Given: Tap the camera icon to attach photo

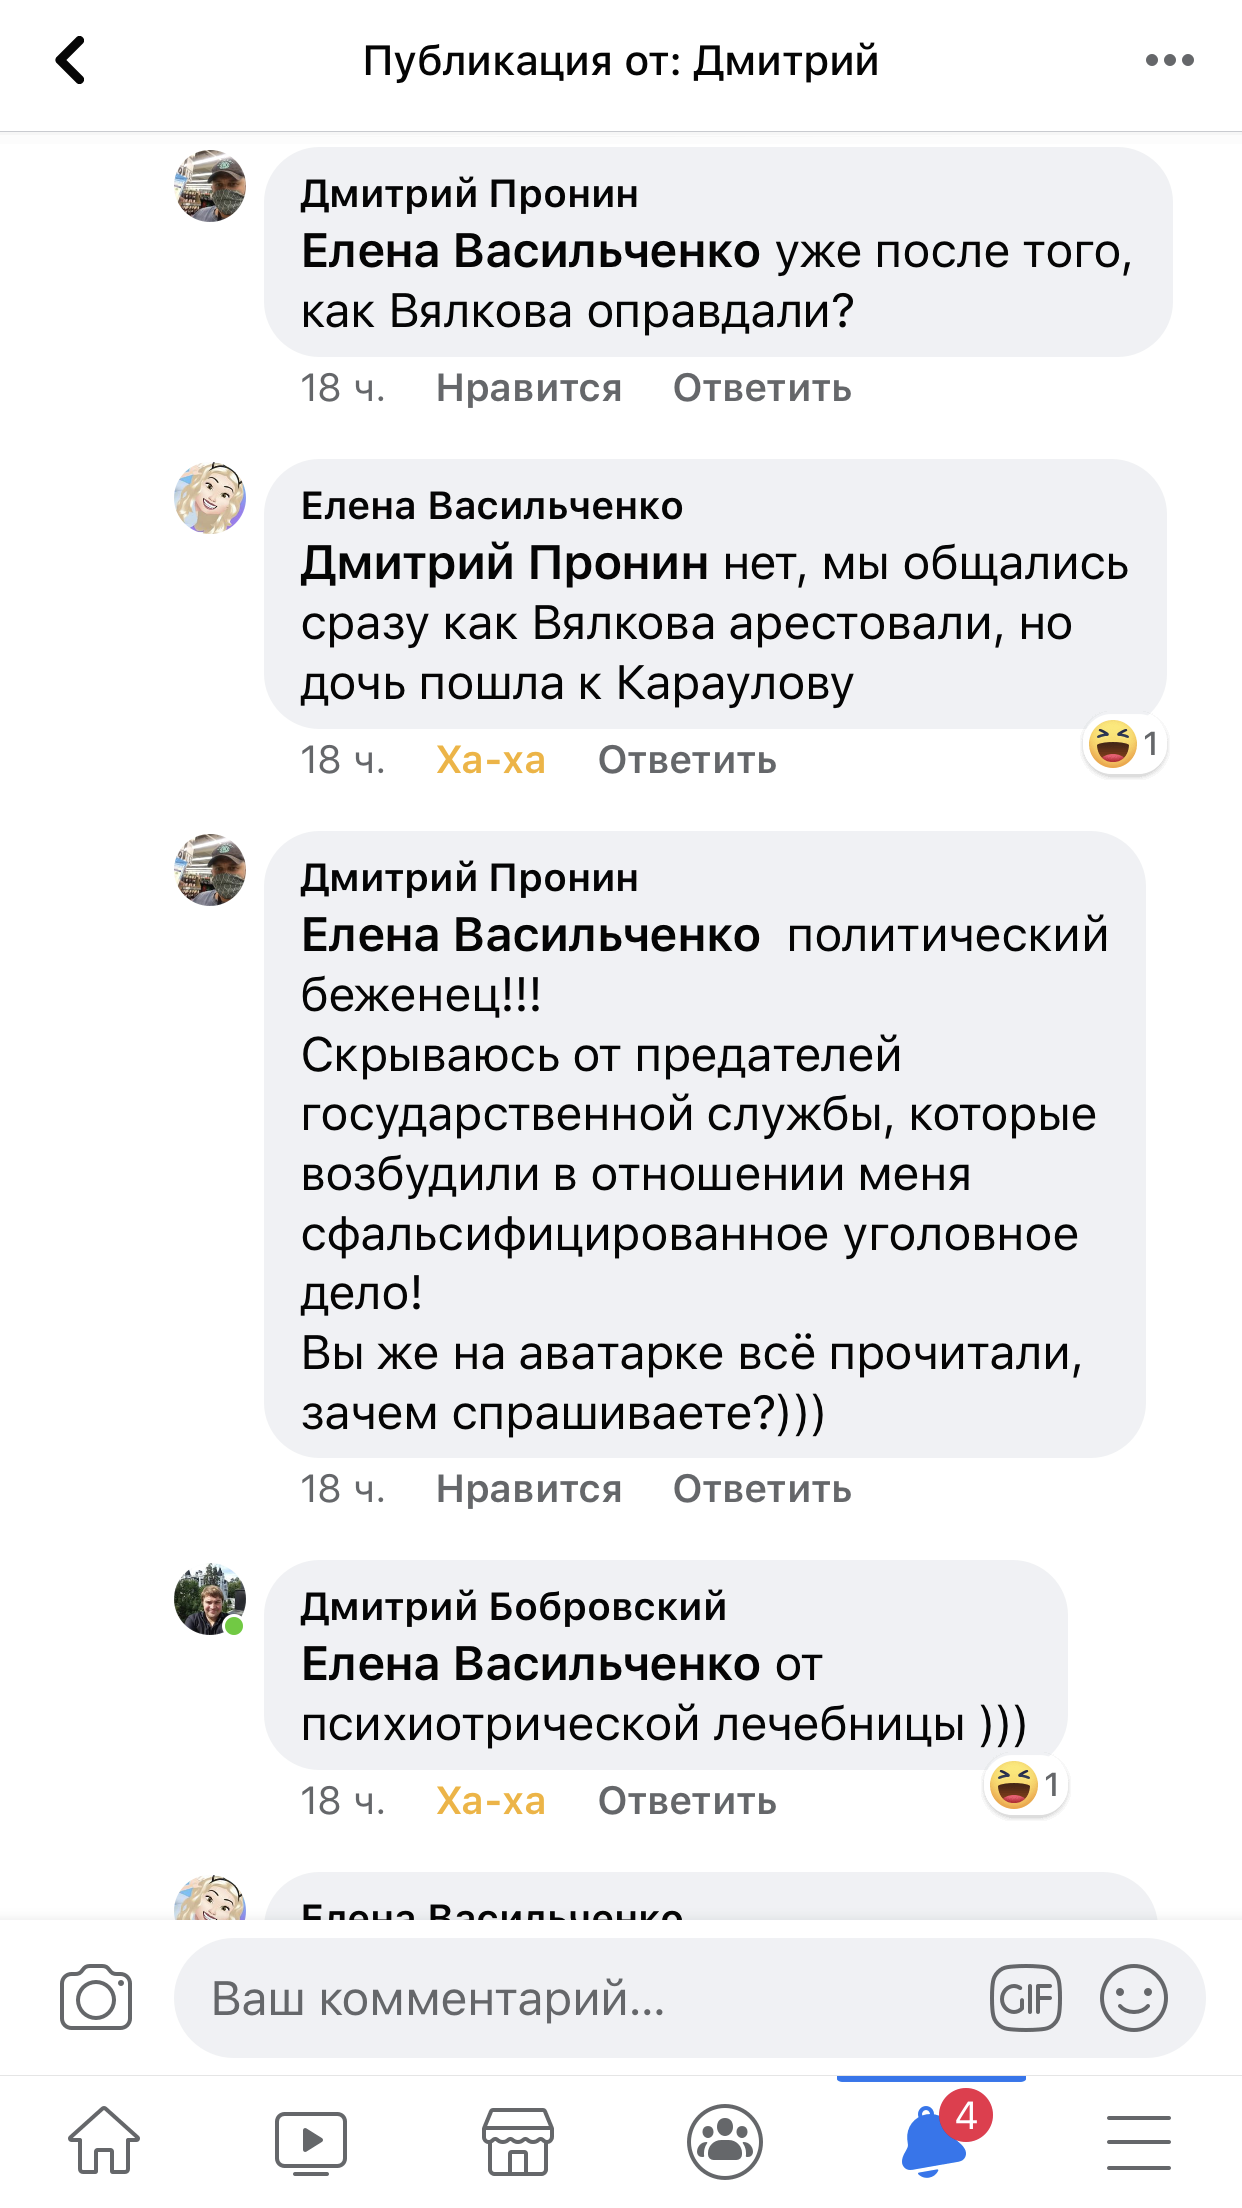Looking at the screenshot, I should [96, 1998].
